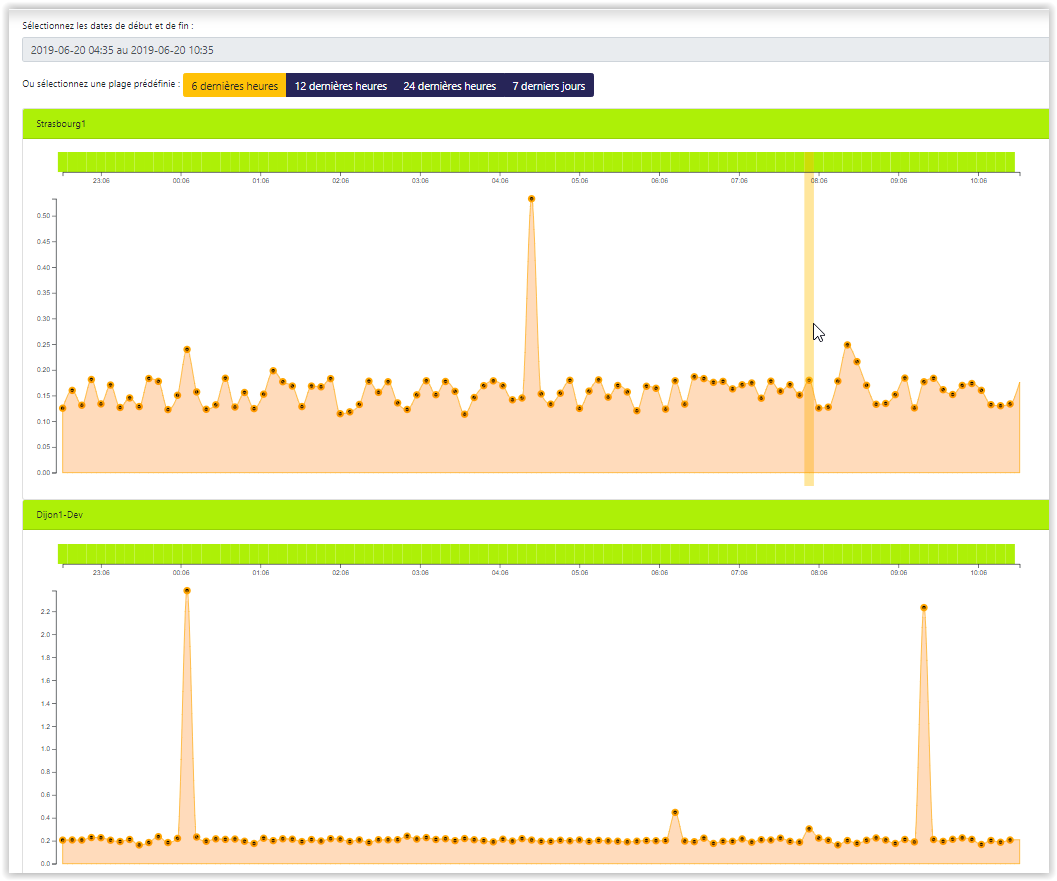Click the 2.2 label on Dijon1-Dev y-axis
The height and width of the screenshot is (881, 1057).
tap(45, 611)
